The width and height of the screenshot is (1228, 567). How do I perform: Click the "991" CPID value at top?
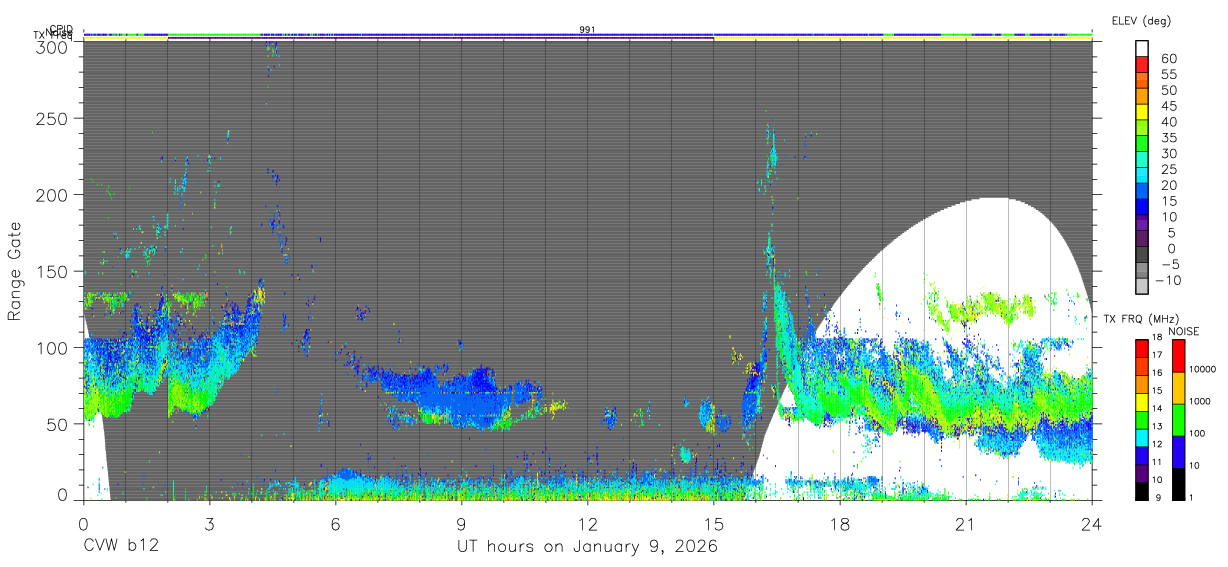[x=587, y=30]
